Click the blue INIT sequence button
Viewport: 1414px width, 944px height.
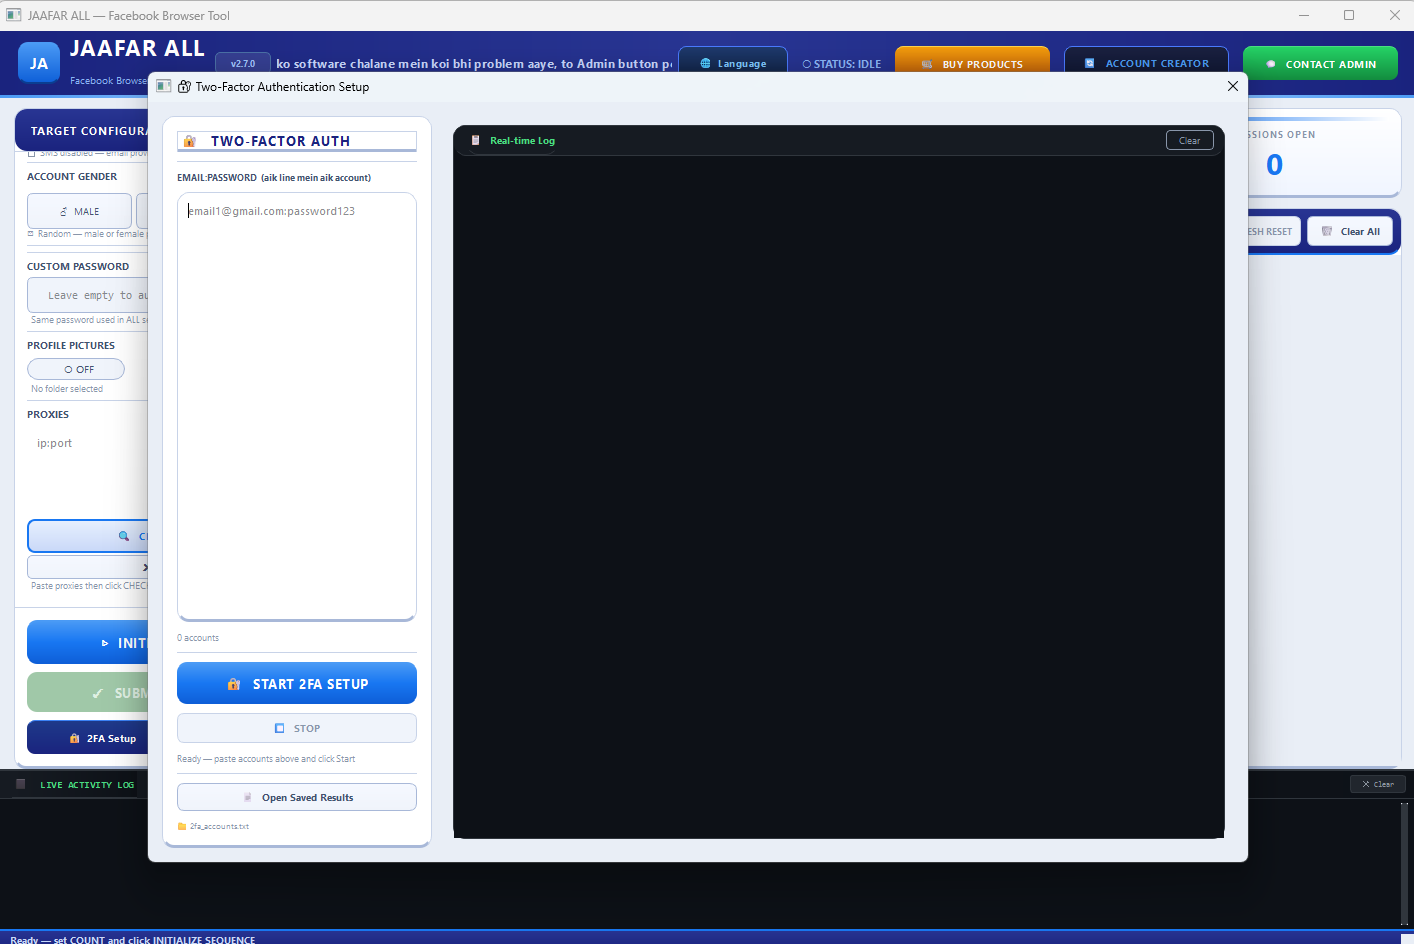point(88,643)
